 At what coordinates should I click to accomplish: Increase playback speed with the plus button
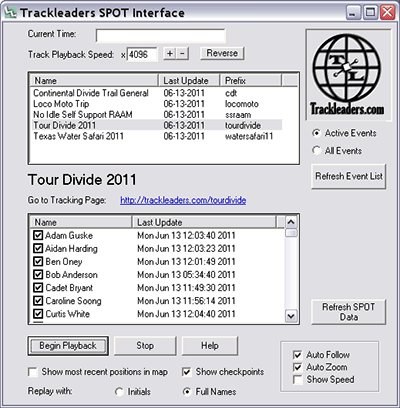(170, 53)
